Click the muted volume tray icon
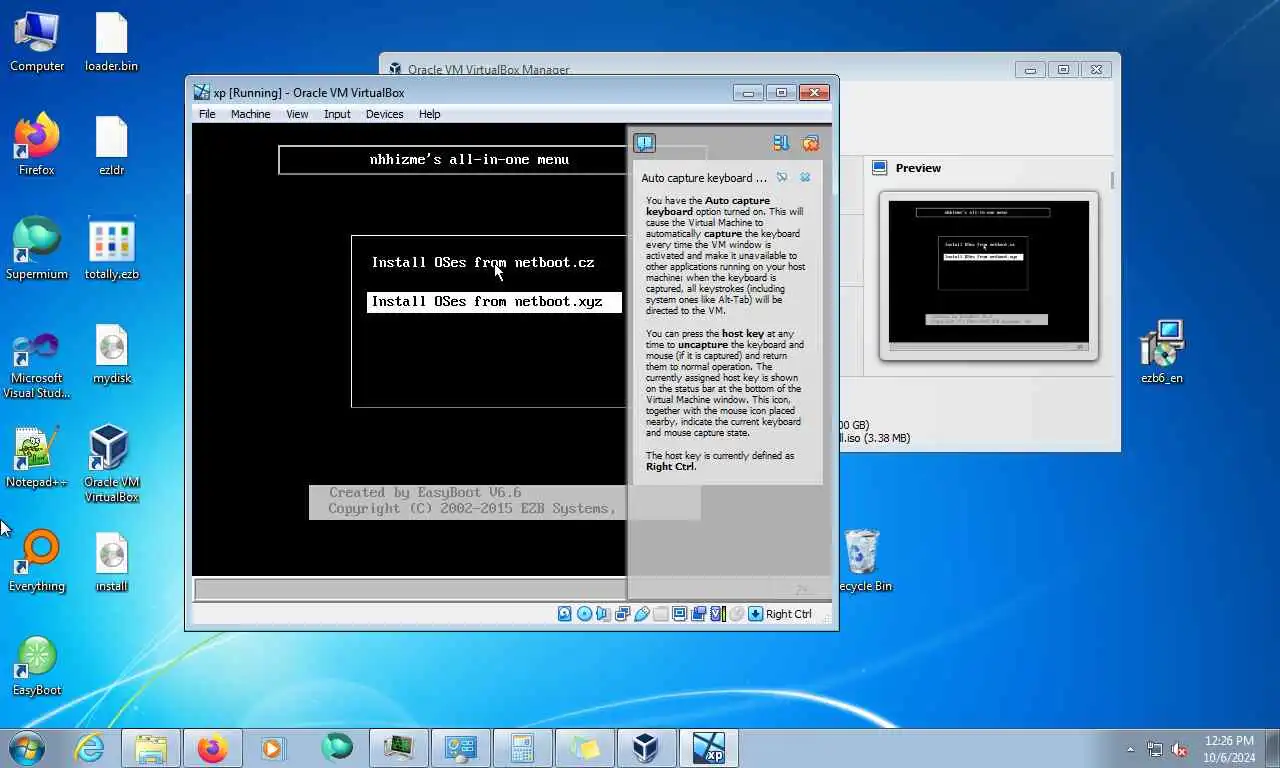Image resolution: width=1280 pixels, height=768 pixels. coord(1179,749)
